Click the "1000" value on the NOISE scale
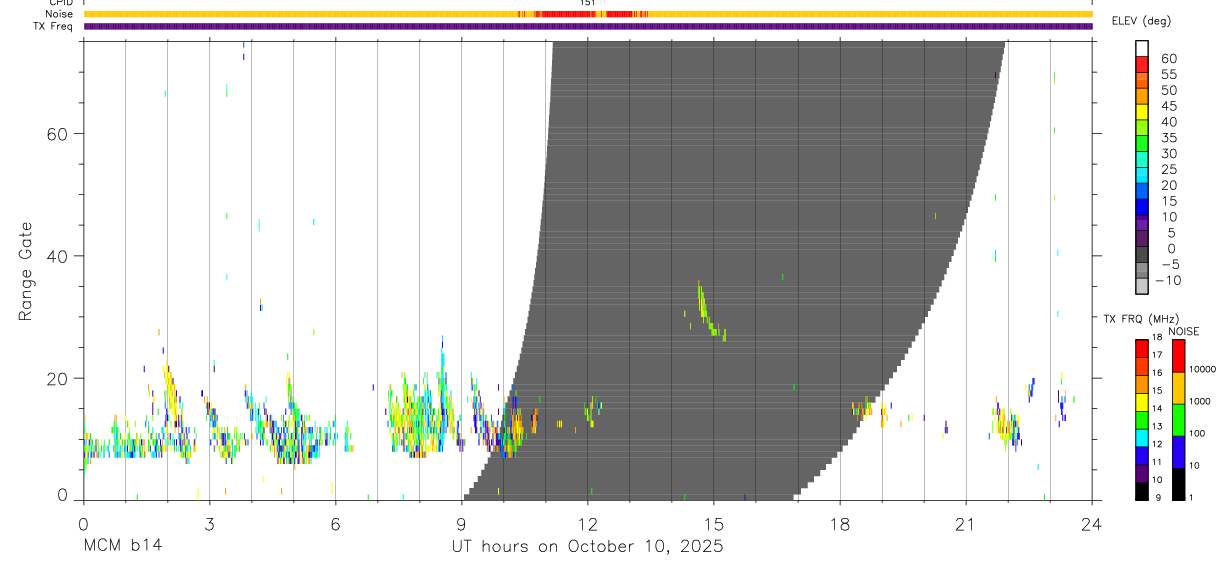The width and height of the screenshot is (1228, 567). coord(1201,401)
